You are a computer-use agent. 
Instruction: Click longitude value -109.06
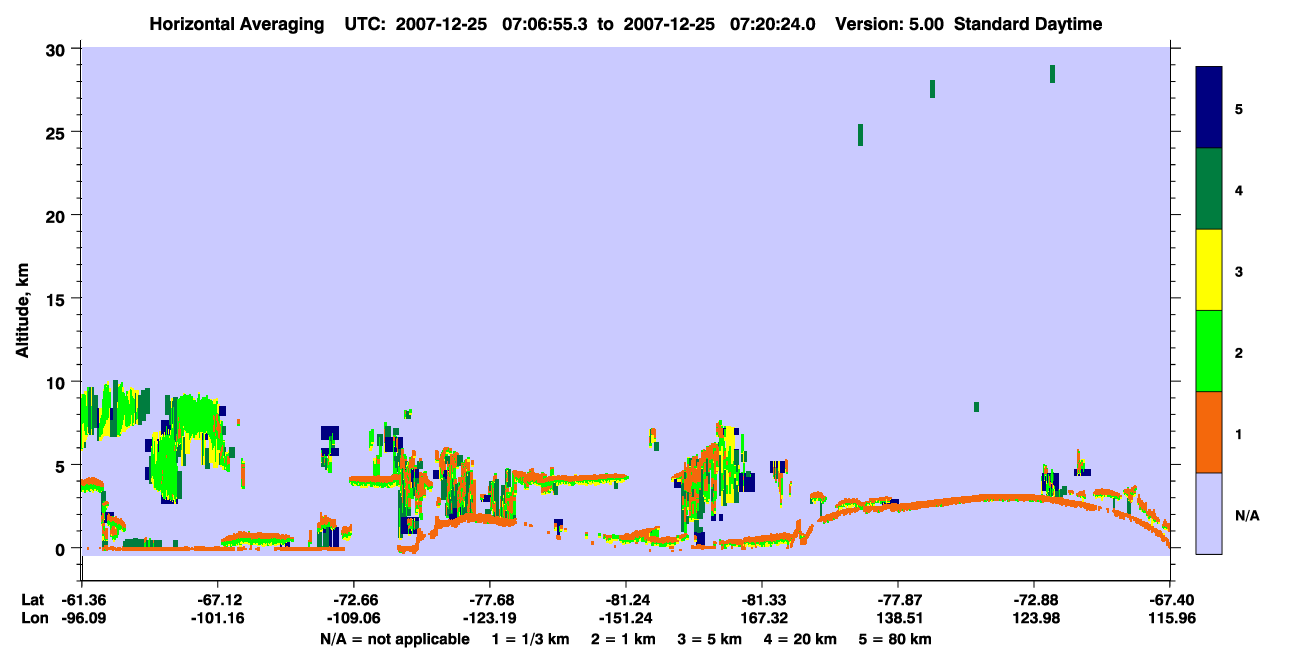(354, 618)
